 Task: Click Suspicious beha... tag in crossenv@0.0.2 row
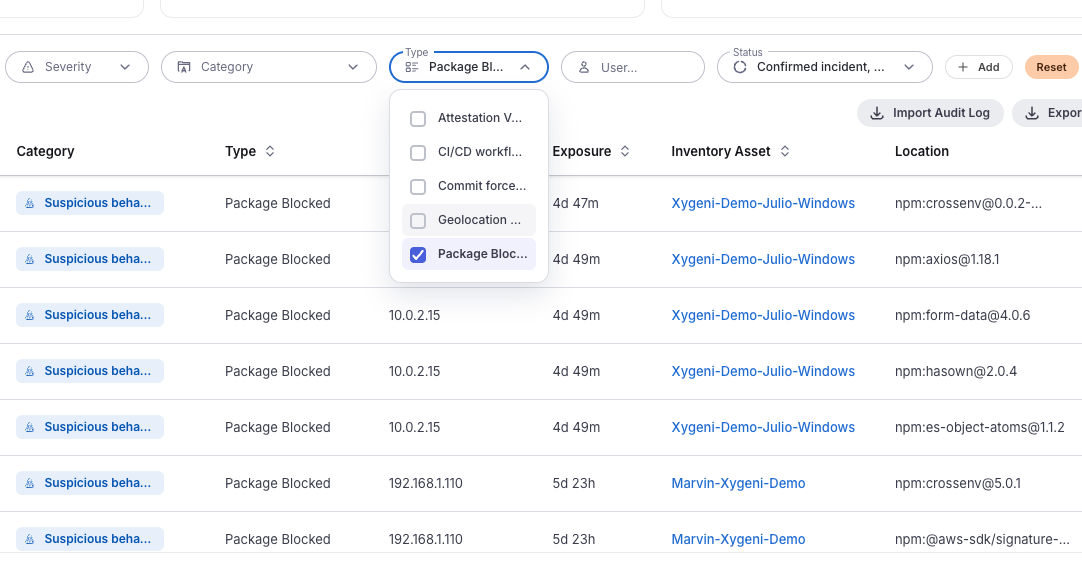click(90, 203)
